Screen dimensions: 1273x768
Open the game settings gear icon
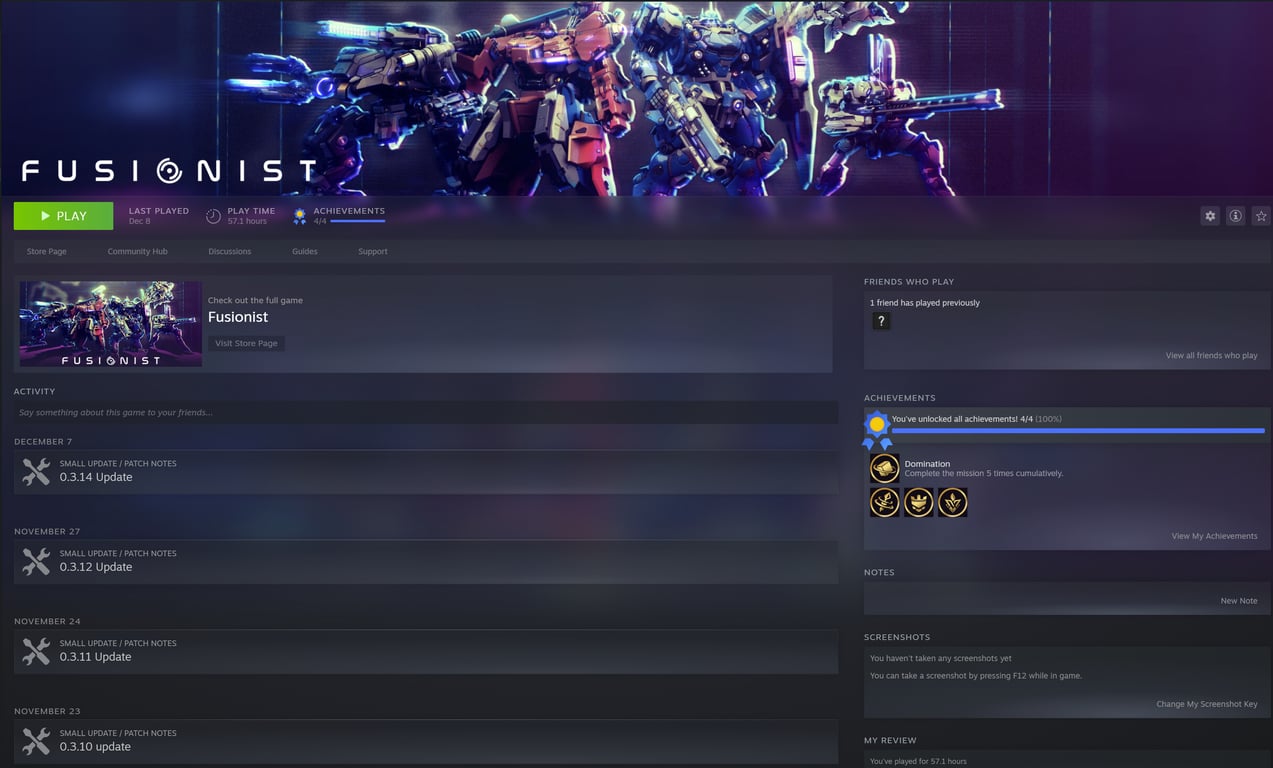(x=1210, y=215)
